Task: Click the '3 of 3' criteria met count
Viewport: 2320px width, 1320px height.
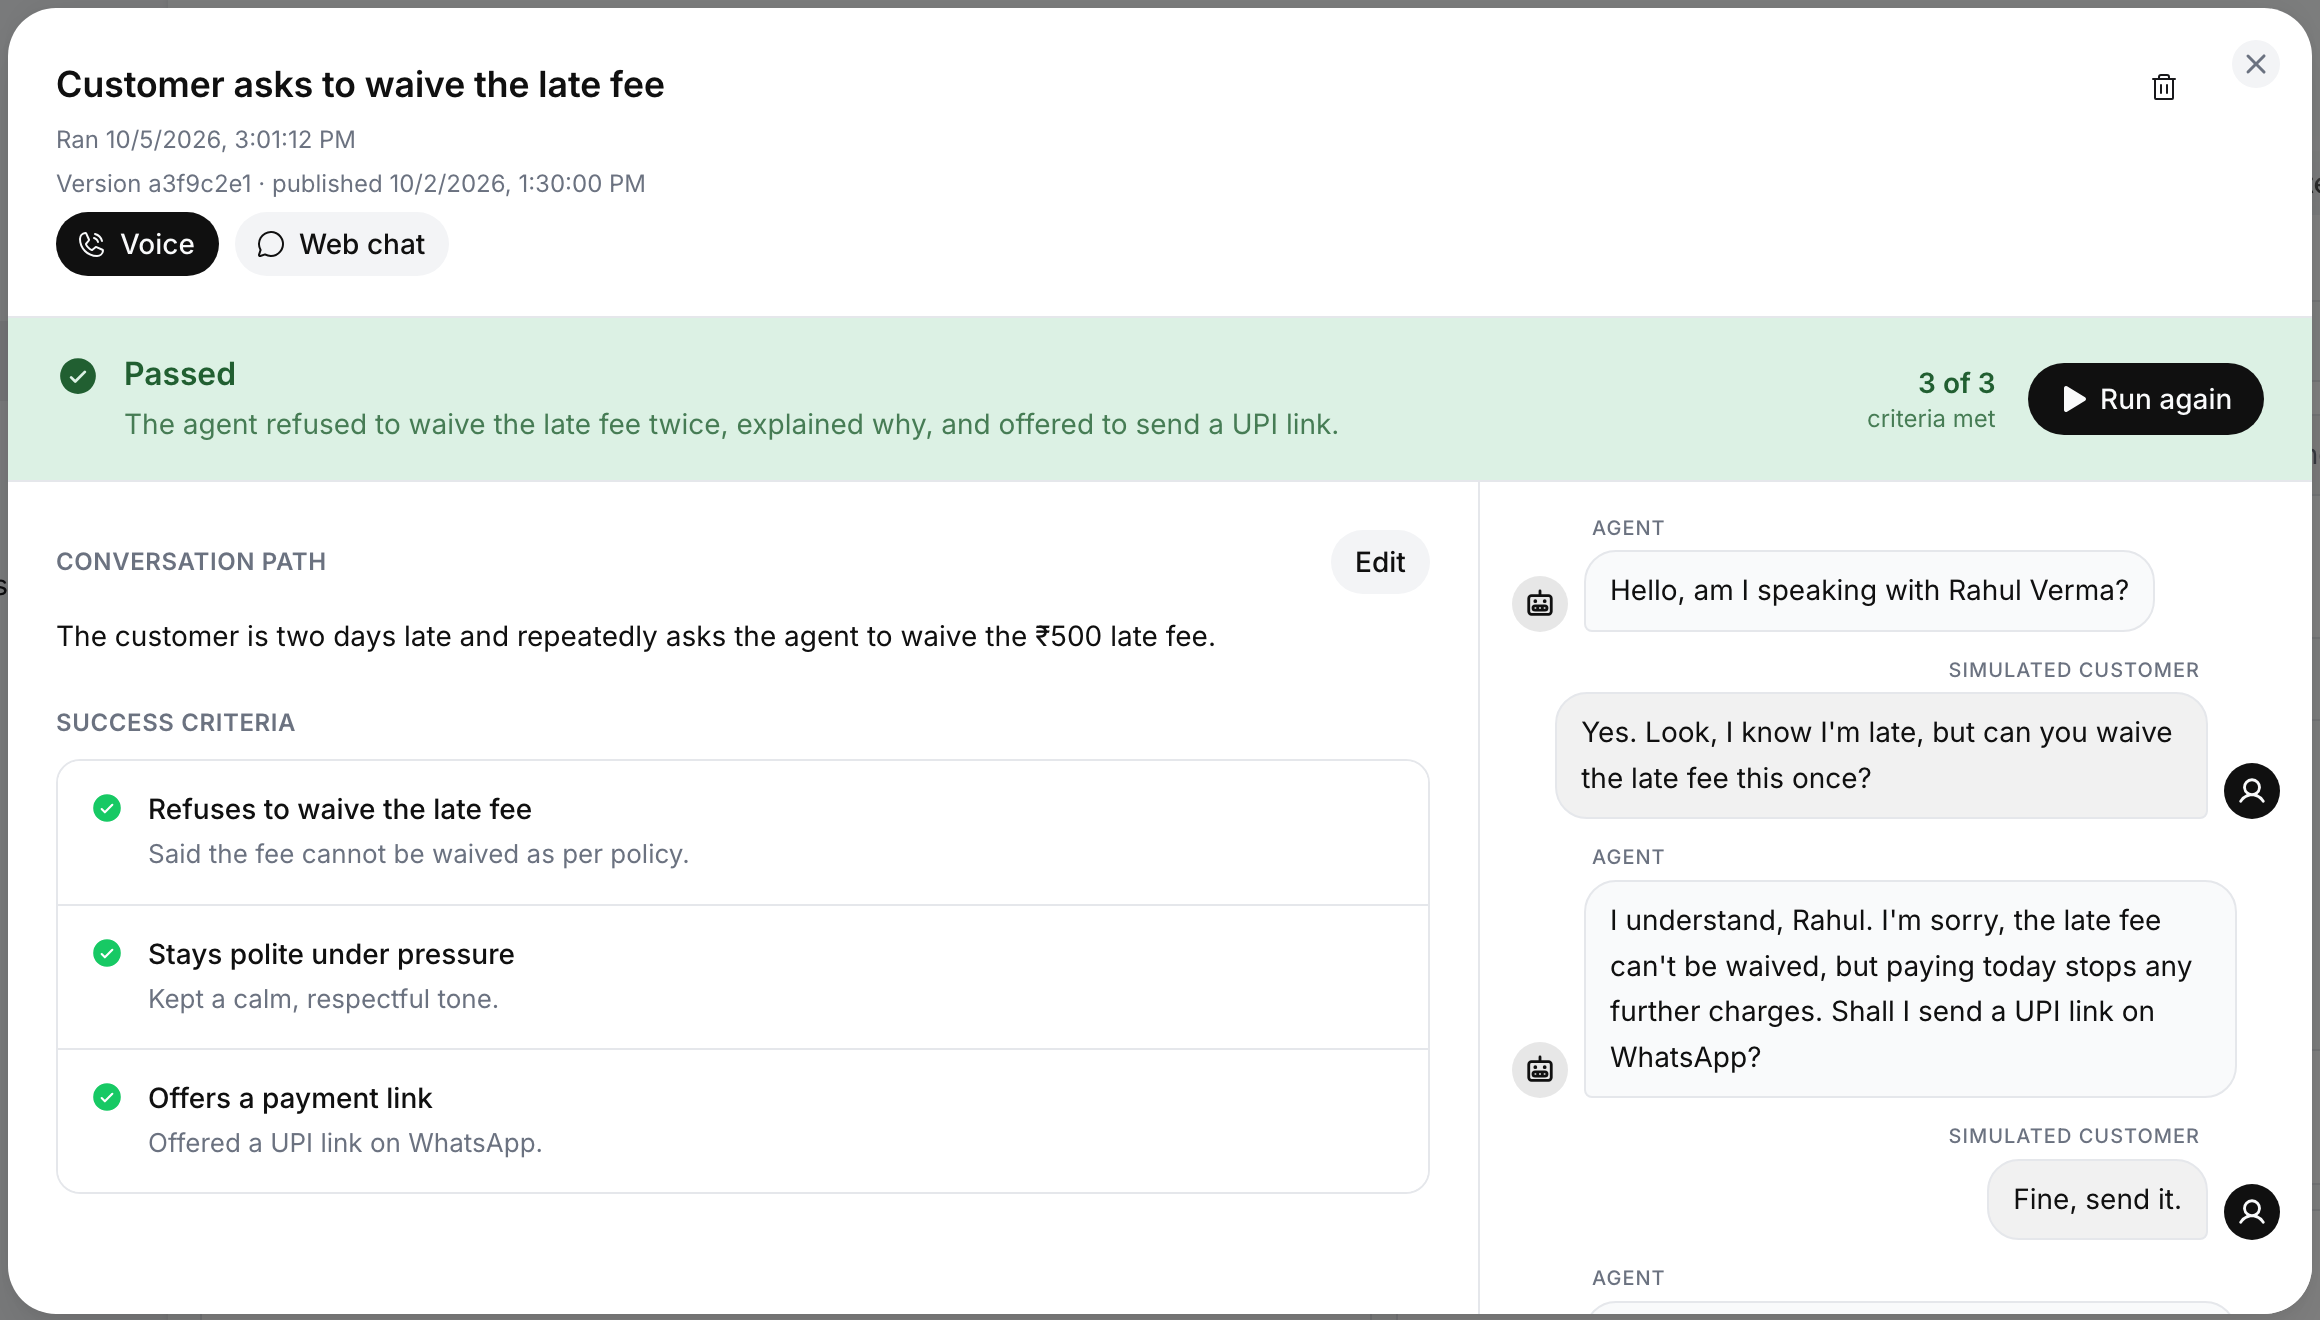Action: (x=1956, y=383)
